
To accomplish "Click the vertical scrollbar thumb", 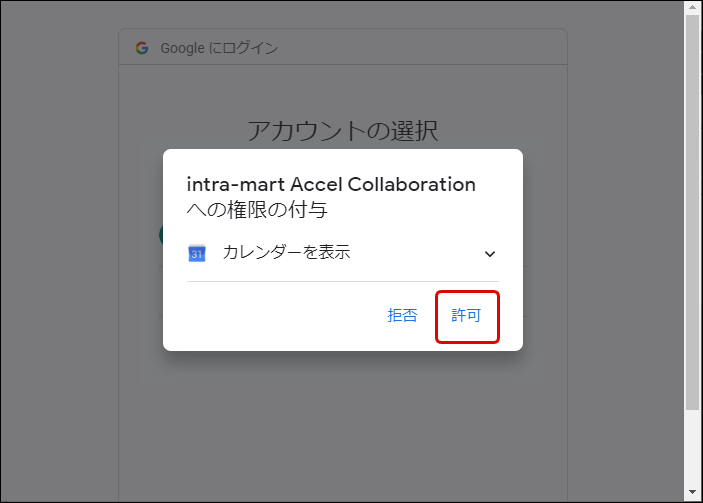I will (x=693, y=212).
